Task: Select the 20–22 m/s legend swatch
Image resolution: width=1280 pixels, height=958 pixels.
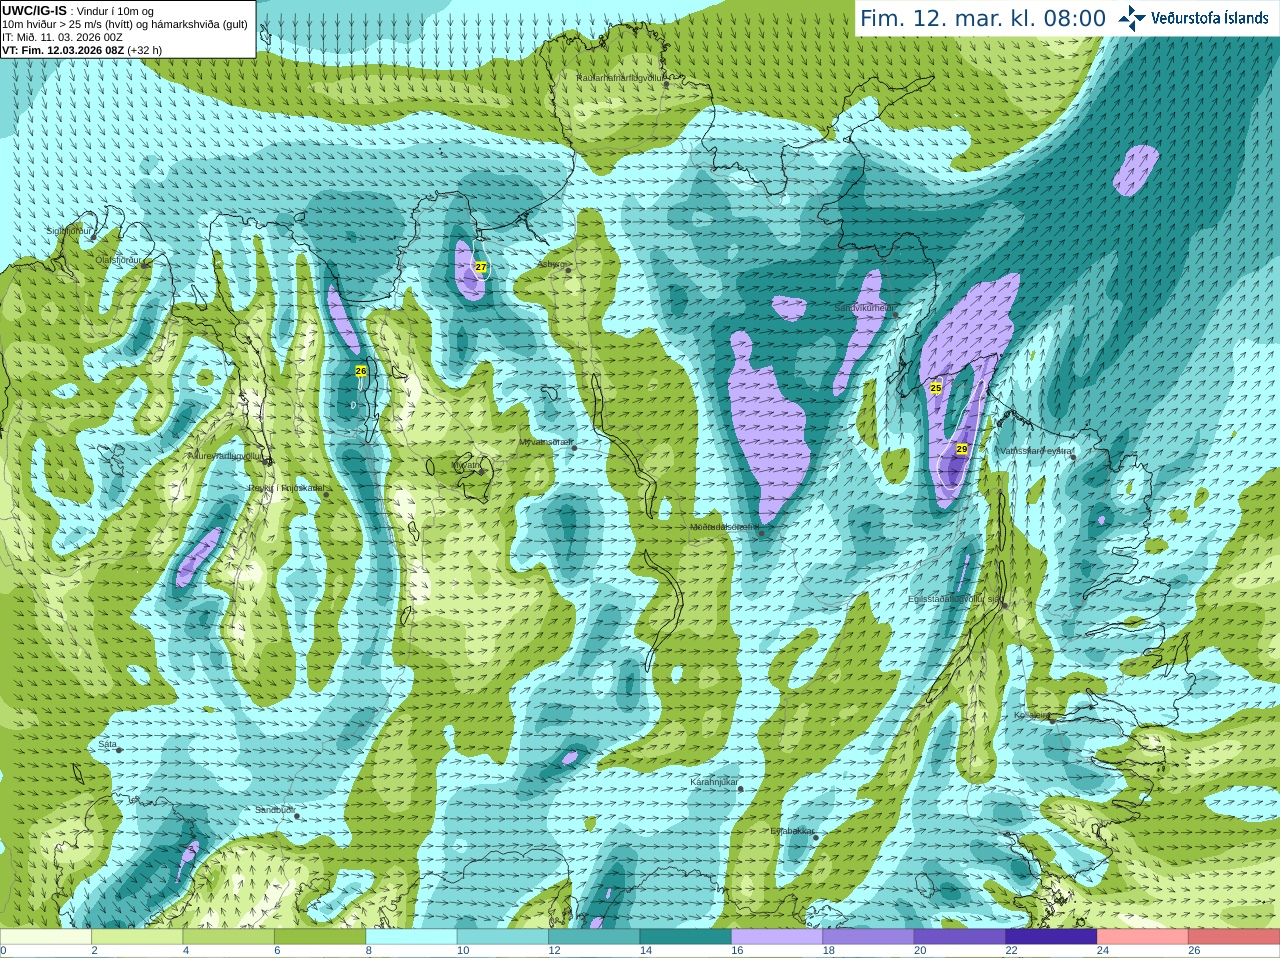Action: click(960, 937)
